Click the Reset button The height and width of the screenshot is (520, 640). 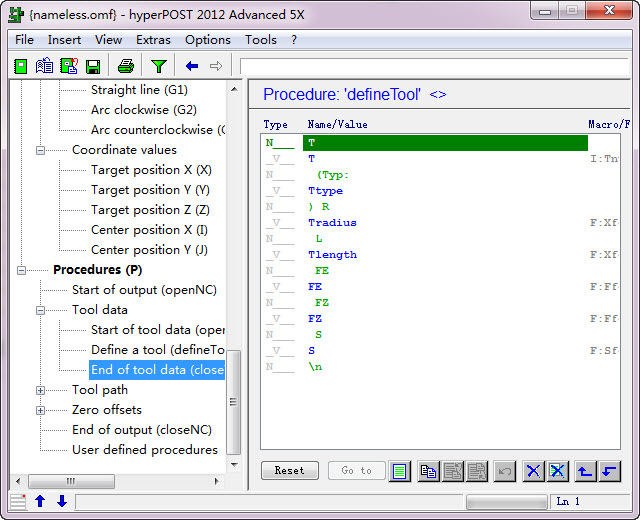pos(289,471)
